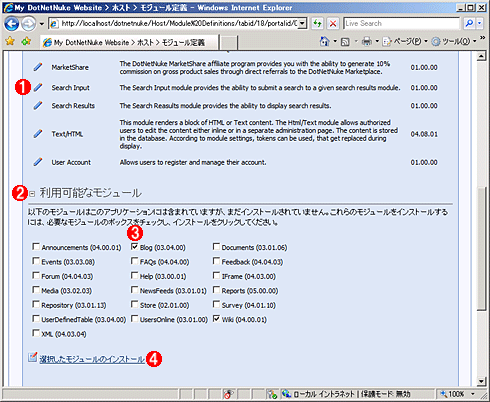The width and height of the screenshot is (490, 402).
Task: Enable the FAQs module checkbox
Action: (x=134, y=261)
